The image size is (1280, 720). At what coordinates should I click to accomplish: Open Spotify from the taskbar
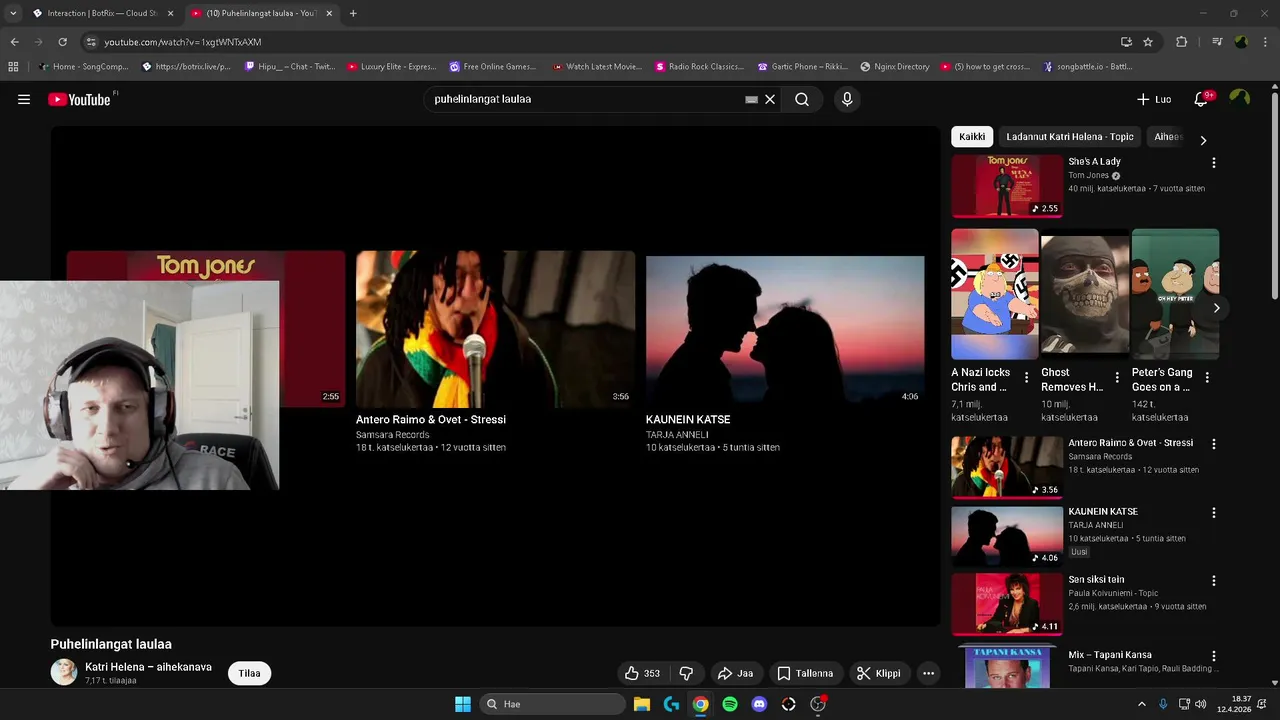click(x=730, y=704)
